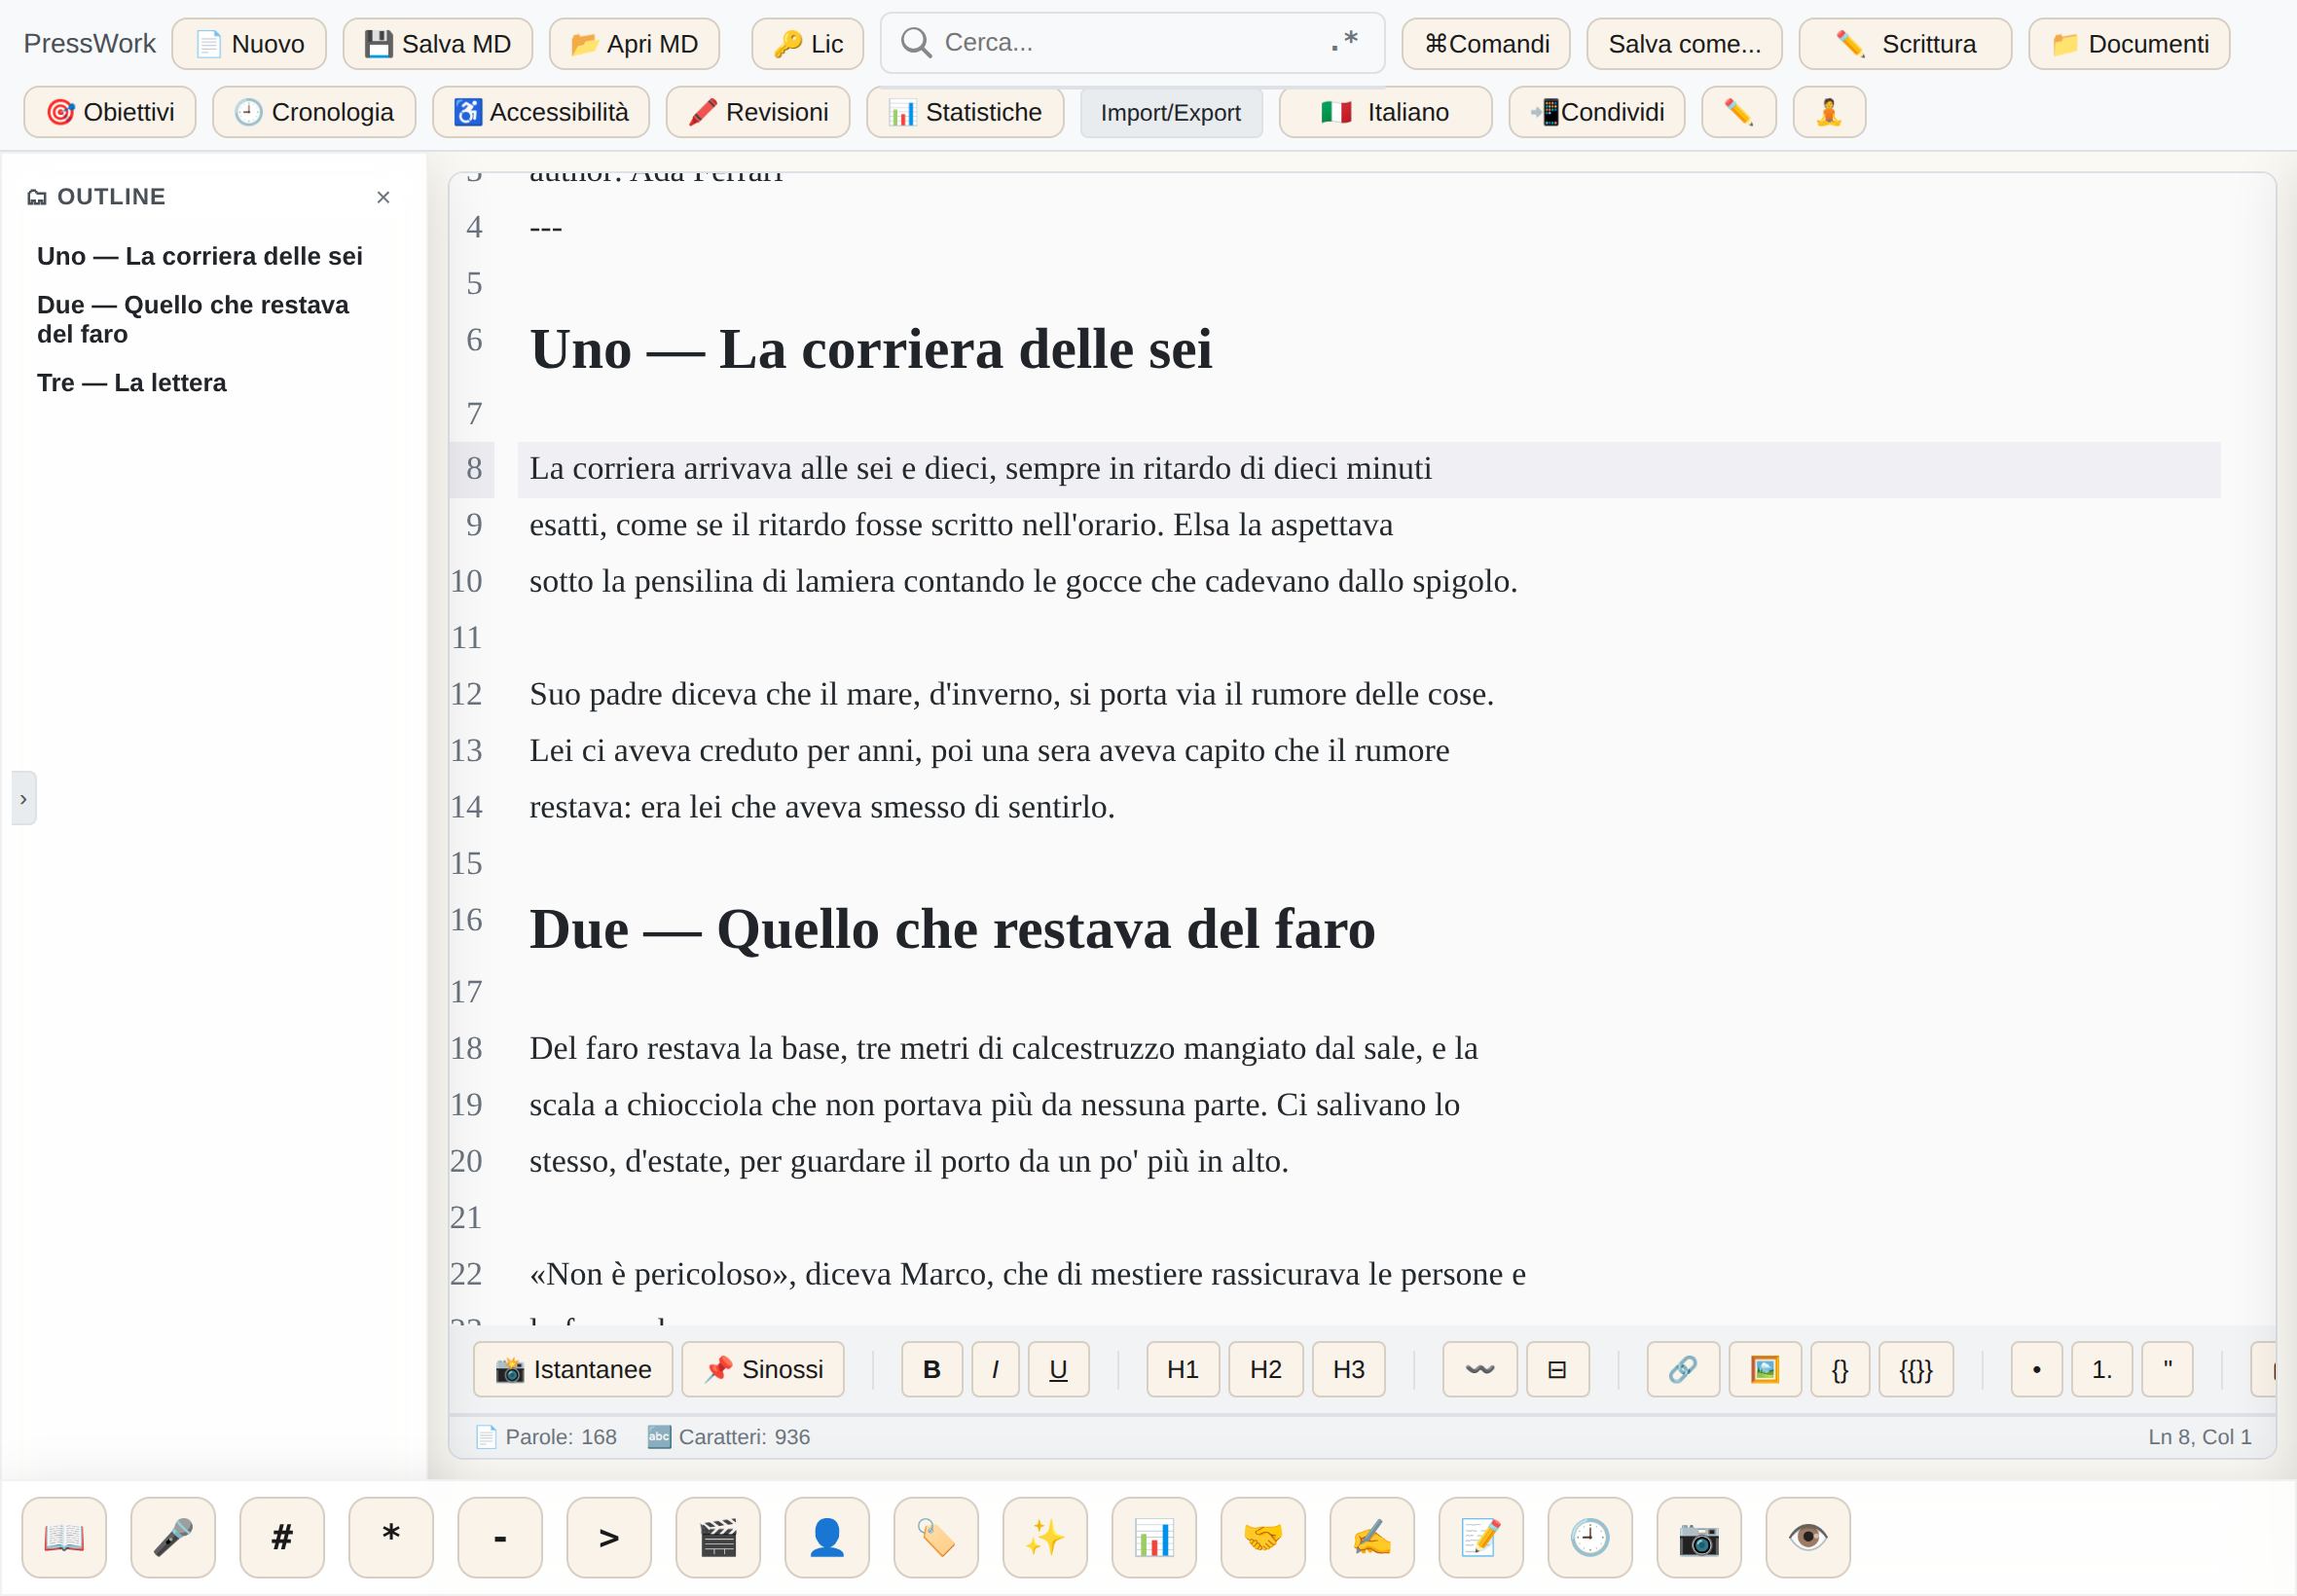Apply H1 heading style
The height and width of the screenshot is (1596, 2297).
[1183, 1369]
